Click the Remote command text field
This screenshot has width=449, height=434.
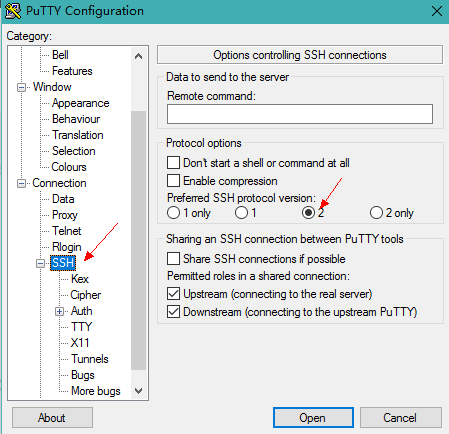click(300, 114)
